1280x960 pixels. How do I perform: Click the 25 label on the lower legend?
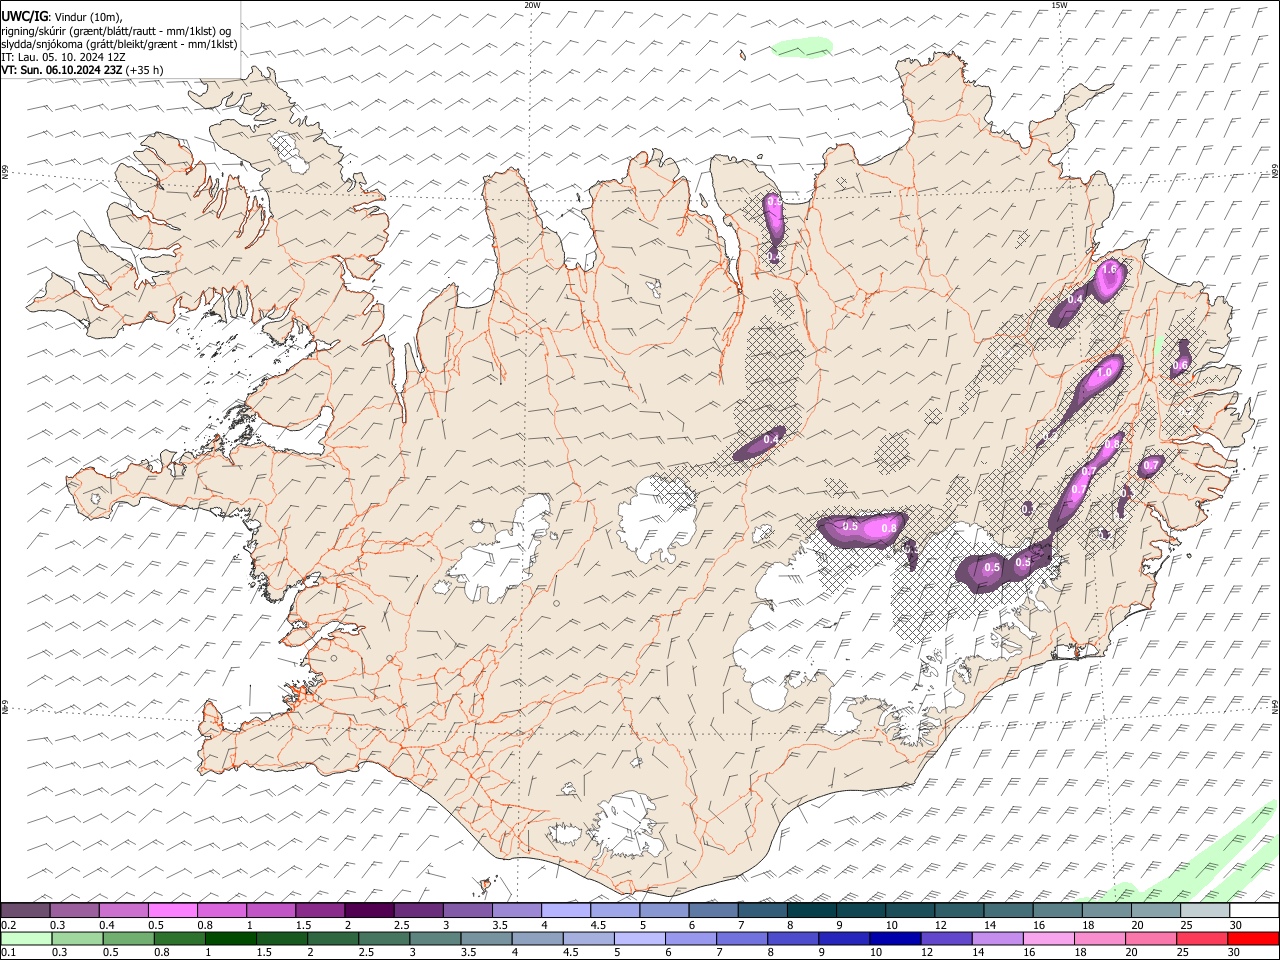pyautogui.click(x=1183, y=953)
